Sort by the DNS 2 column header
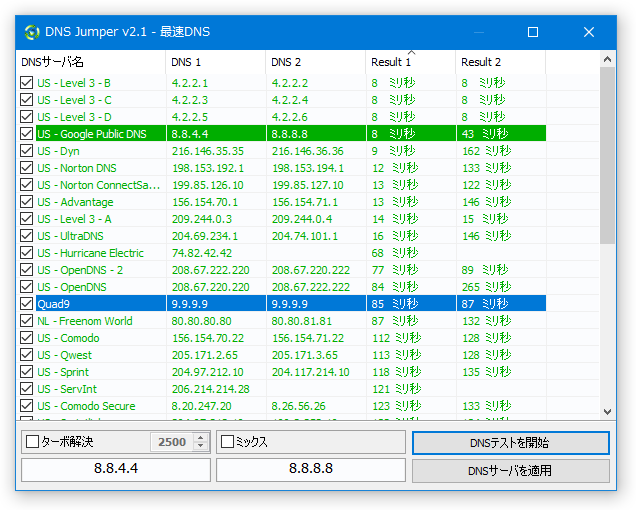The width and height of the screenshot is (636, 510). coord(316,62)
